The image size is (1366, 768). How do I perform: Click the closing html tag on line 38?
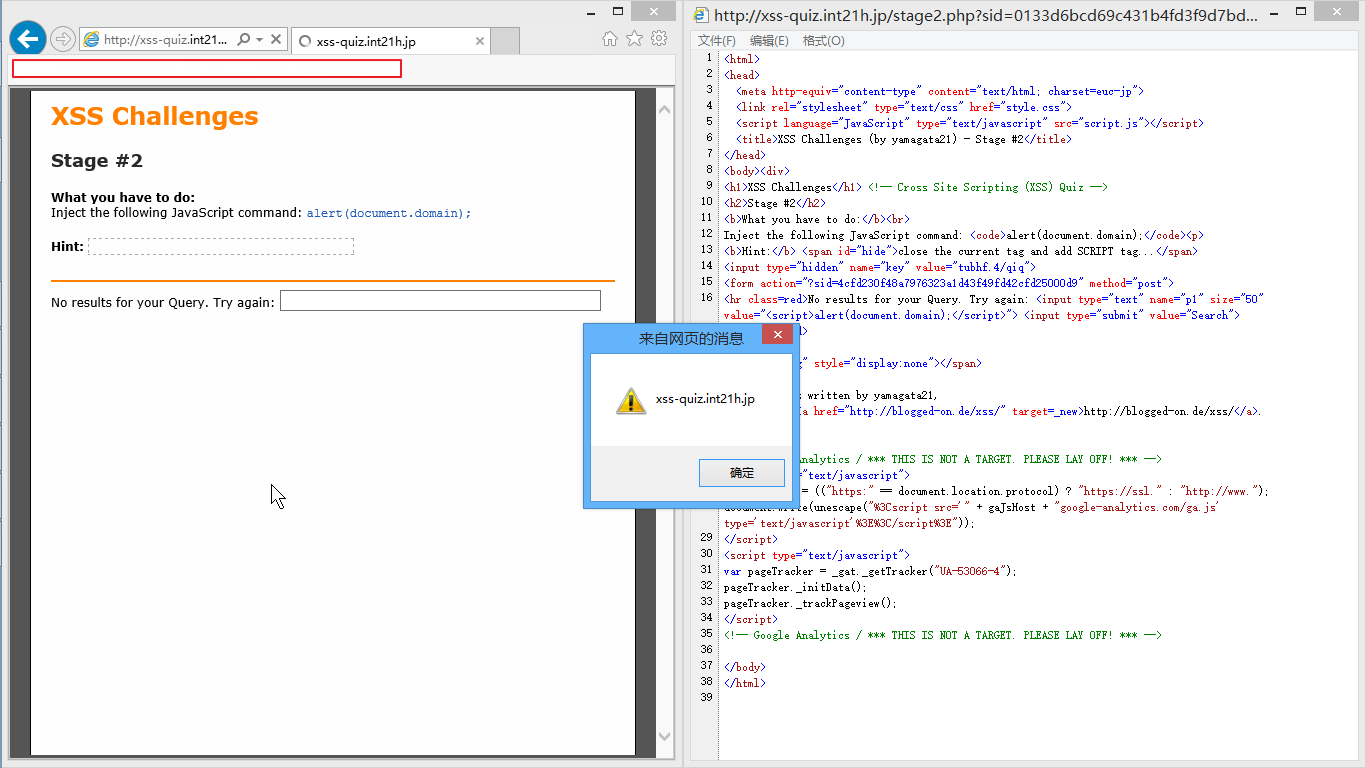(745, 683)
